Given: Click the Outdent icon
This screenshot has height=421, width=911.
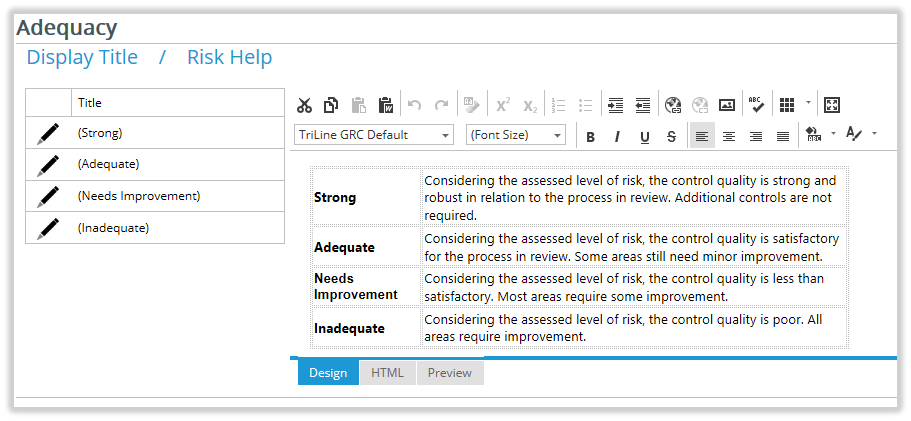Looking at the screenshot, I should [x=643, y=105].
